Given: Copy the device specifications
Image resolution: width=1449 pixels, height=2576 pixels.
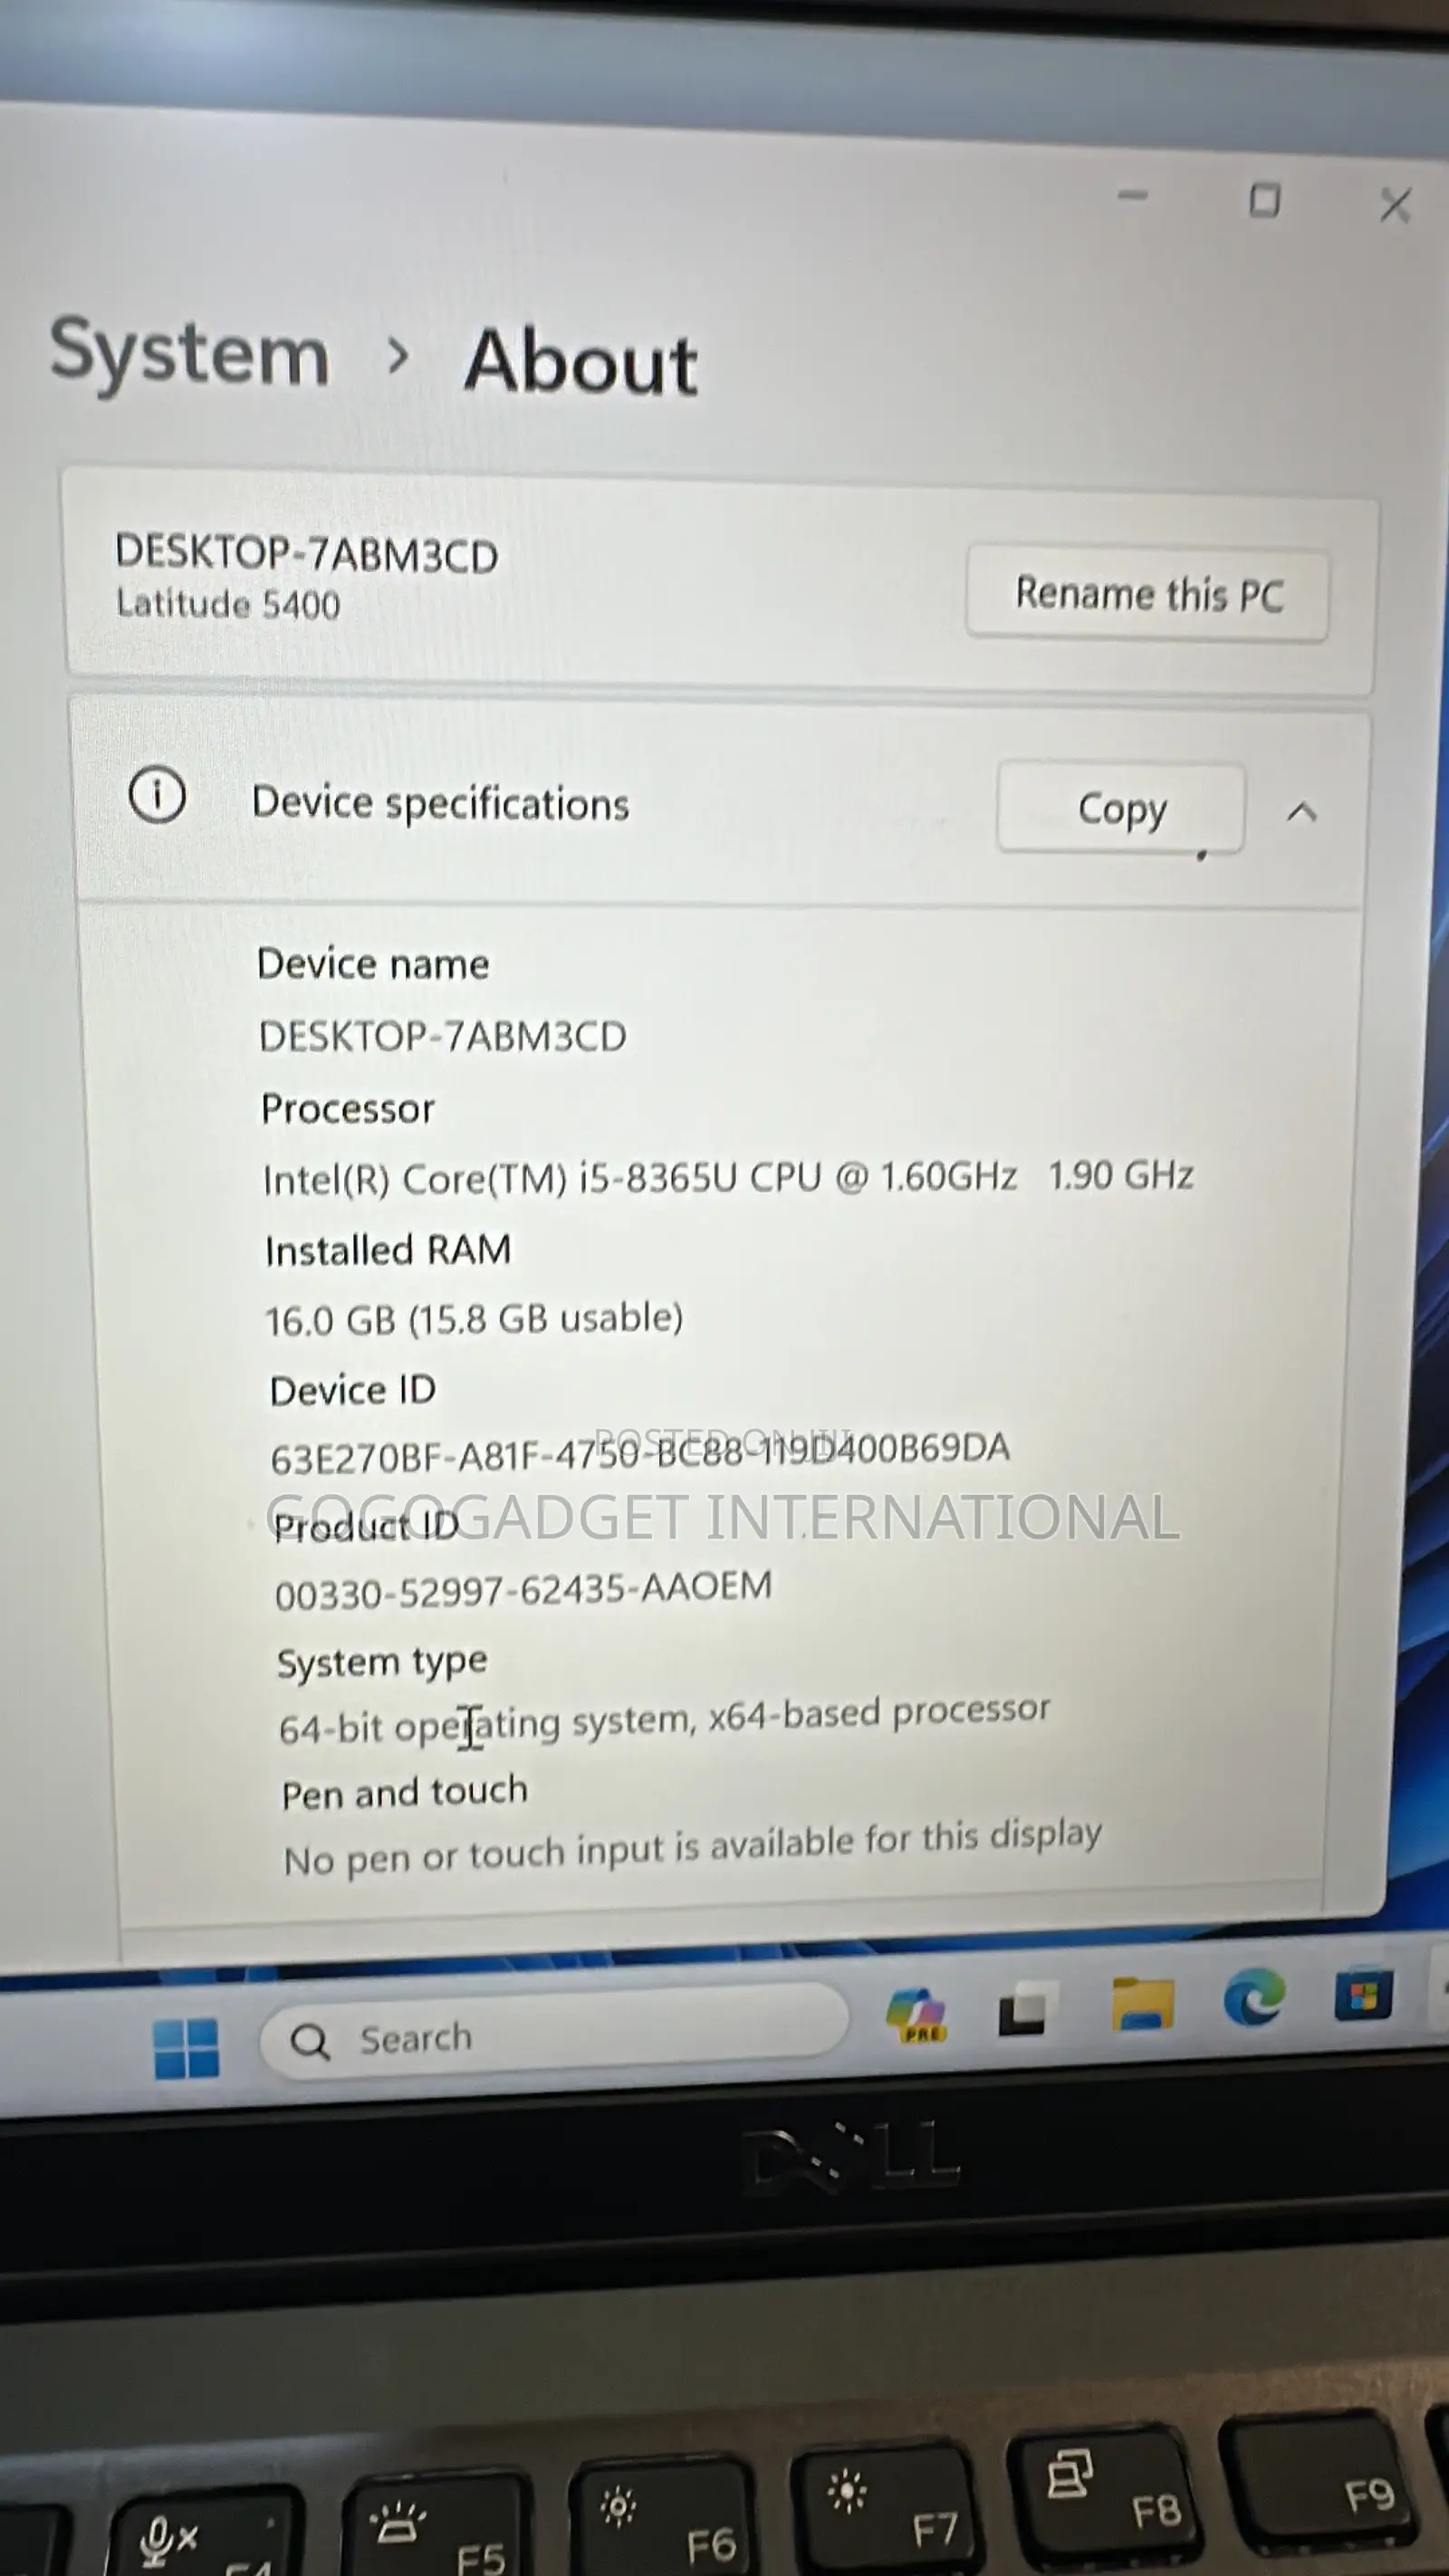Looking at the screenshot, I should [x=1121, y=808].
